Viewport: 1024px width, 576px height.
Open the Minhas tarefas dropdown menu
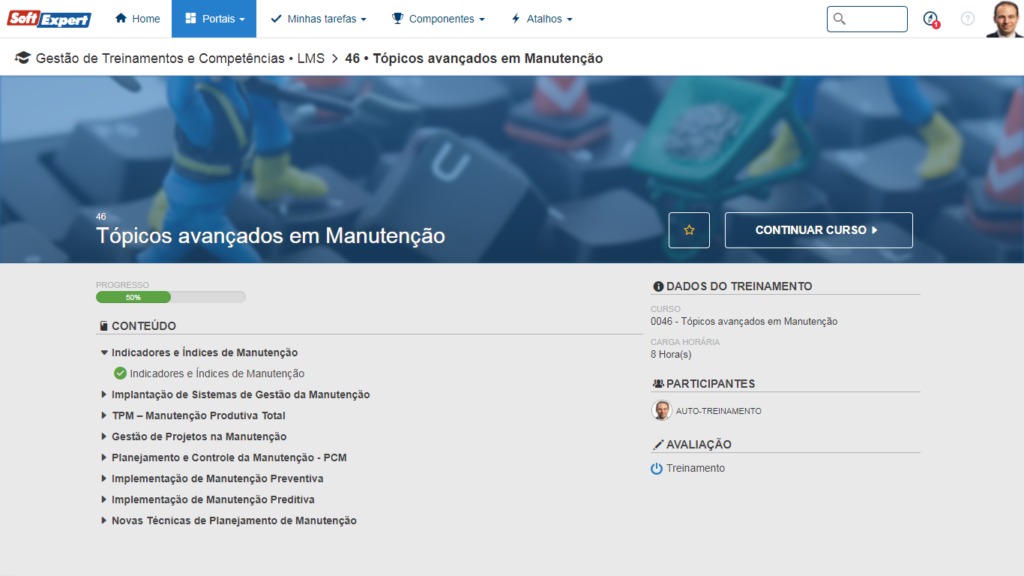[318, 19]
